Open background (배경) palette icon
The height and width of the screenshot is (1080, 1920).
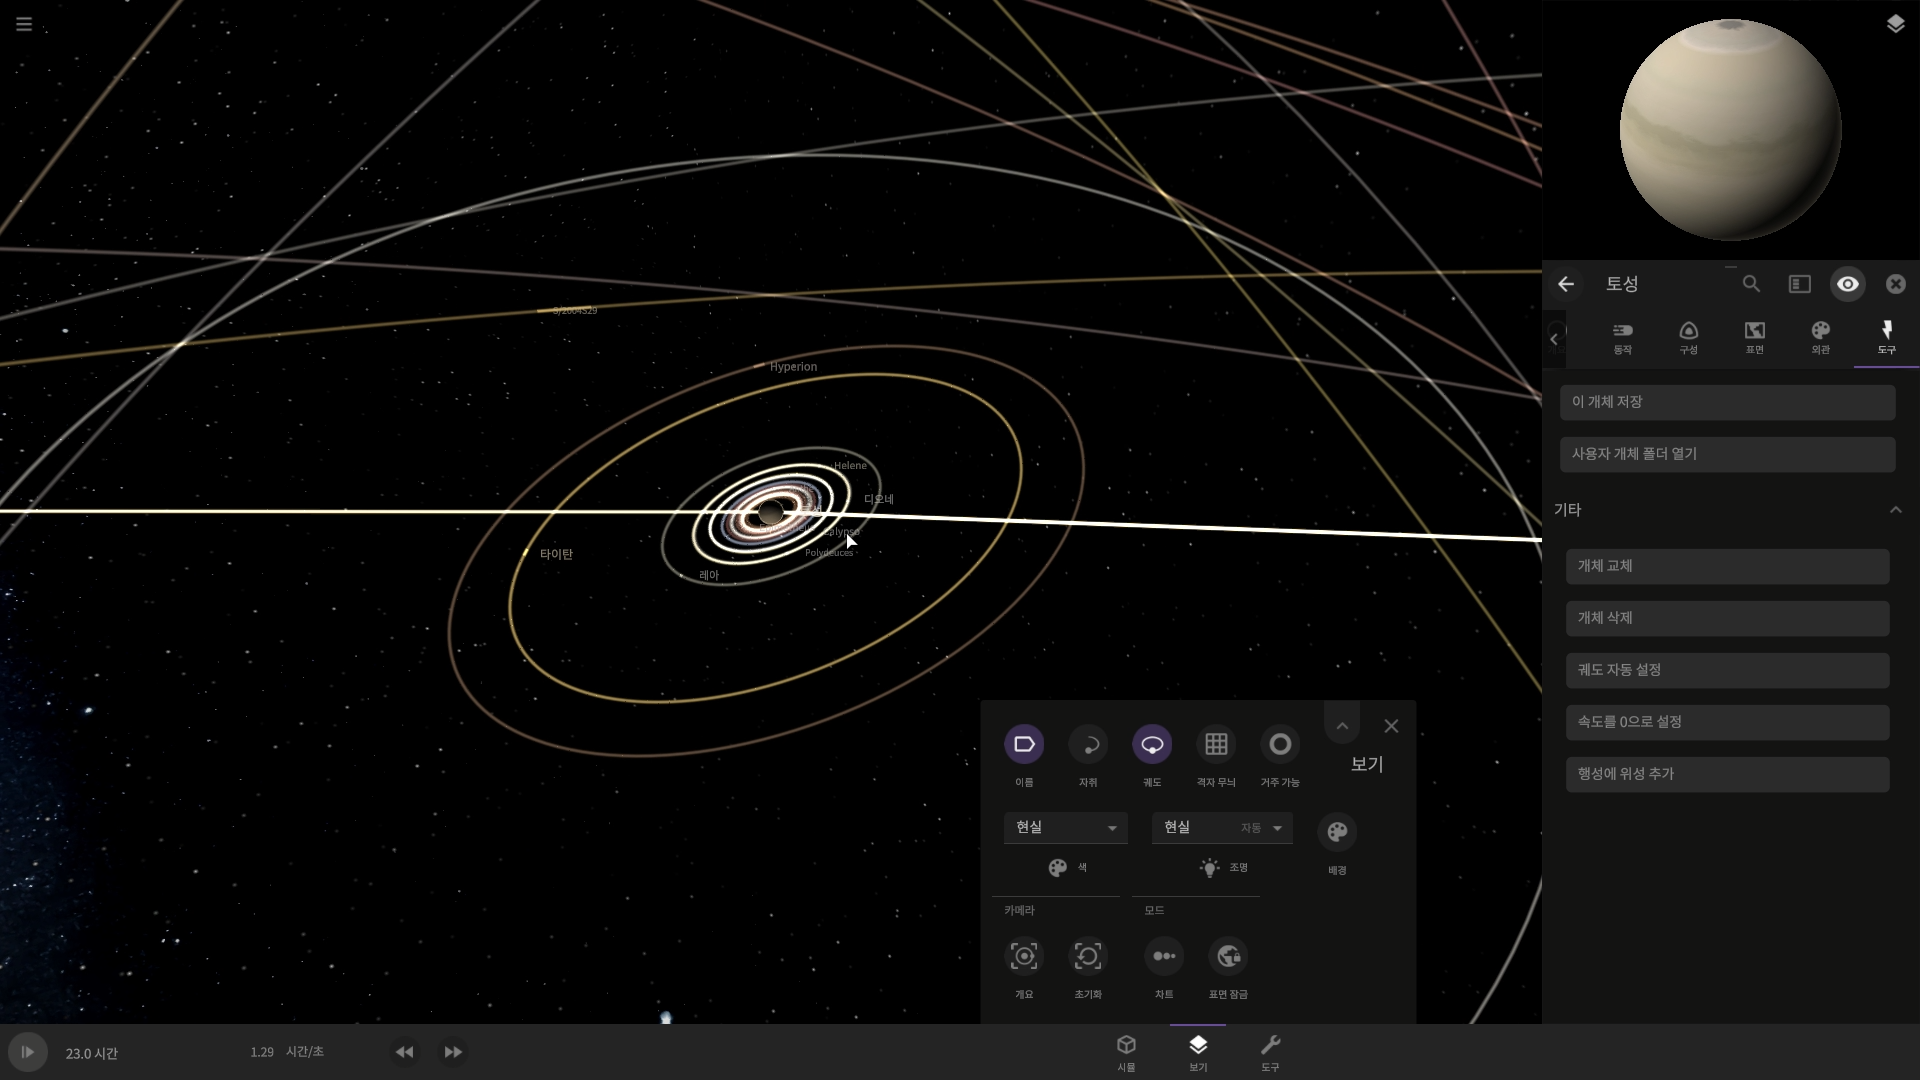pos(1337,832)
